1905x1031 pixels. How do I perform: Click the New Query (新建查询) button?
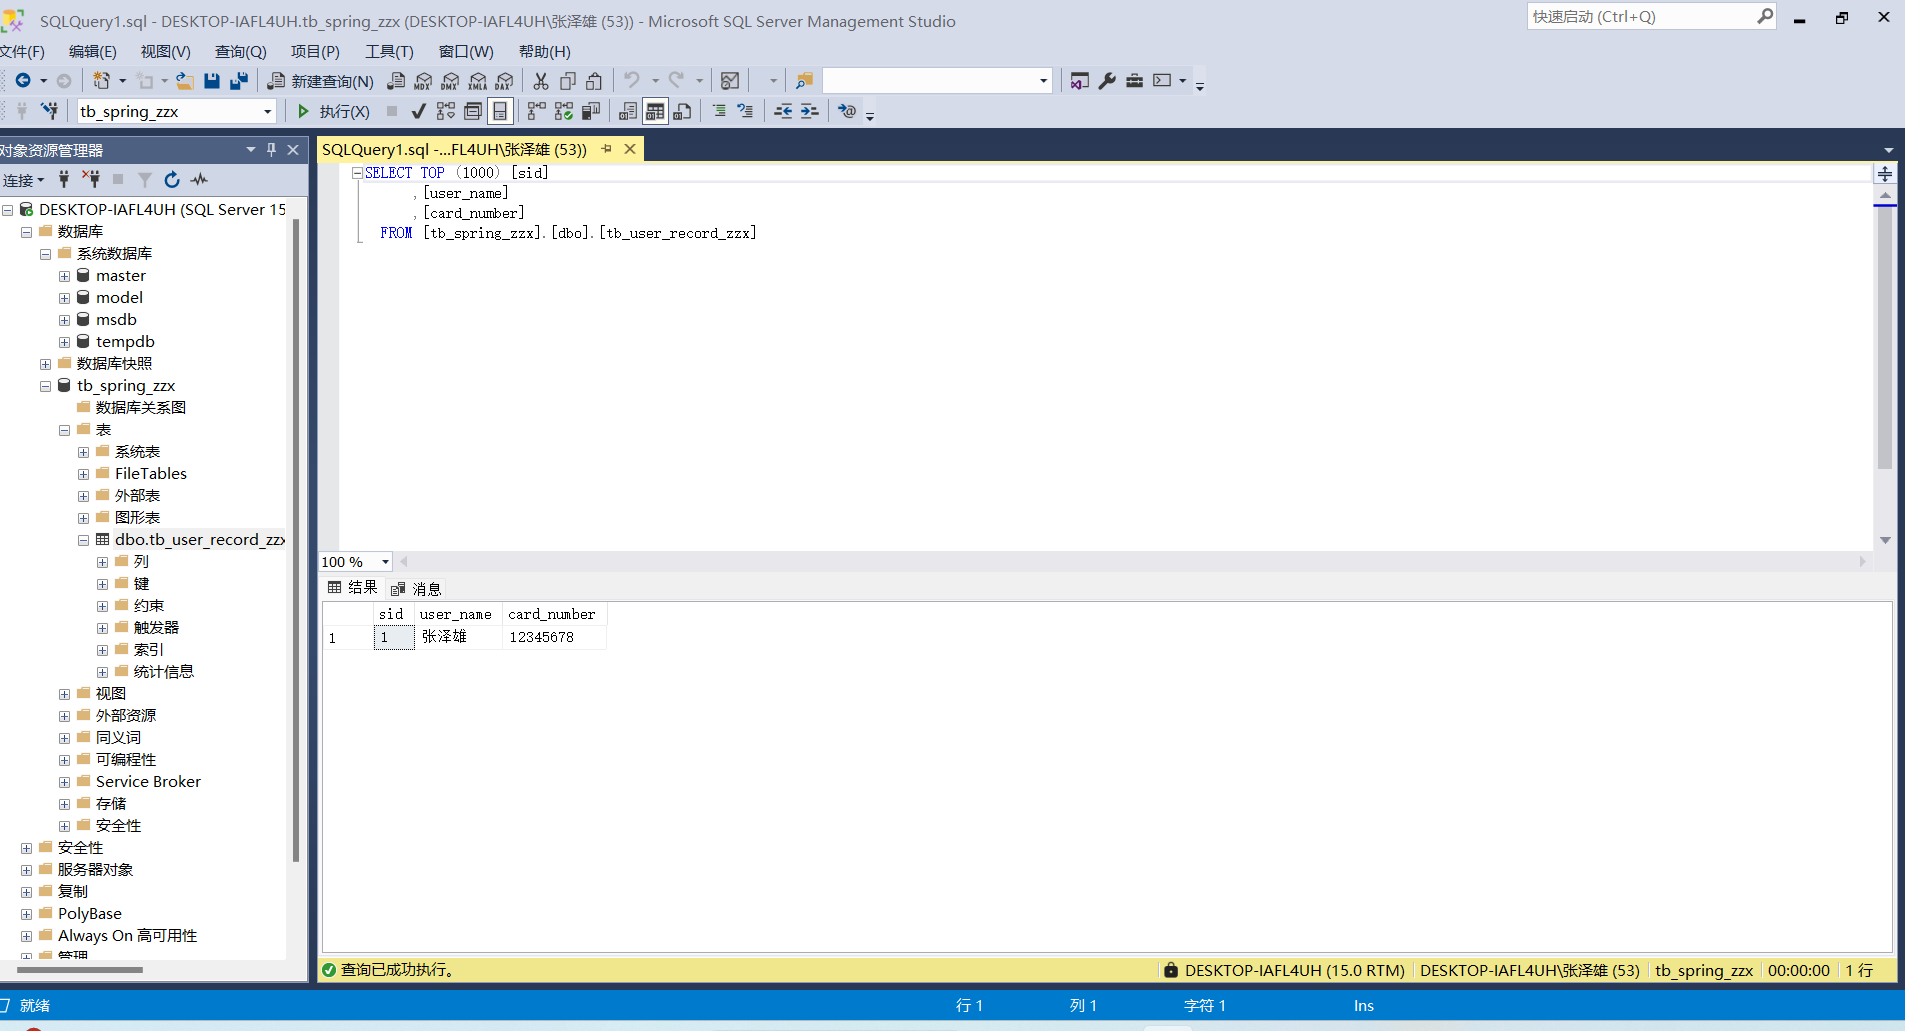click(321, 81)
